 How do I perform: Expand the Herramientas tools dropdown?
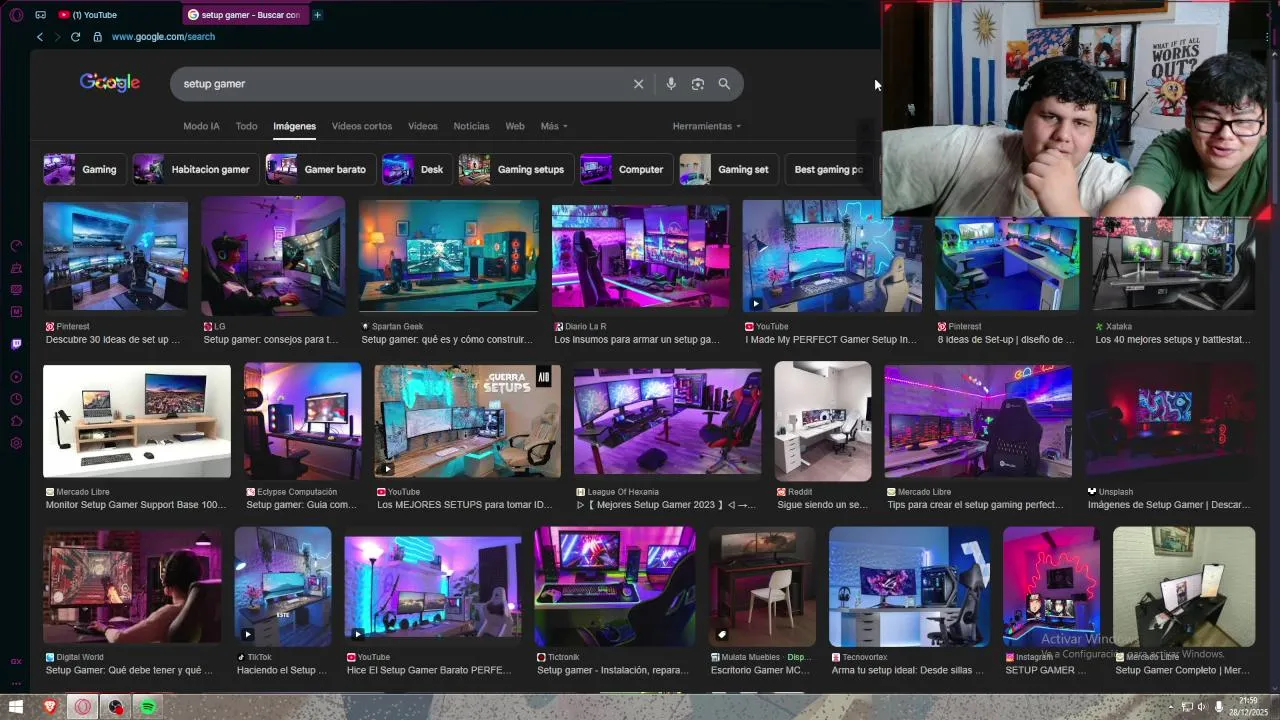[x=707, y=126]
